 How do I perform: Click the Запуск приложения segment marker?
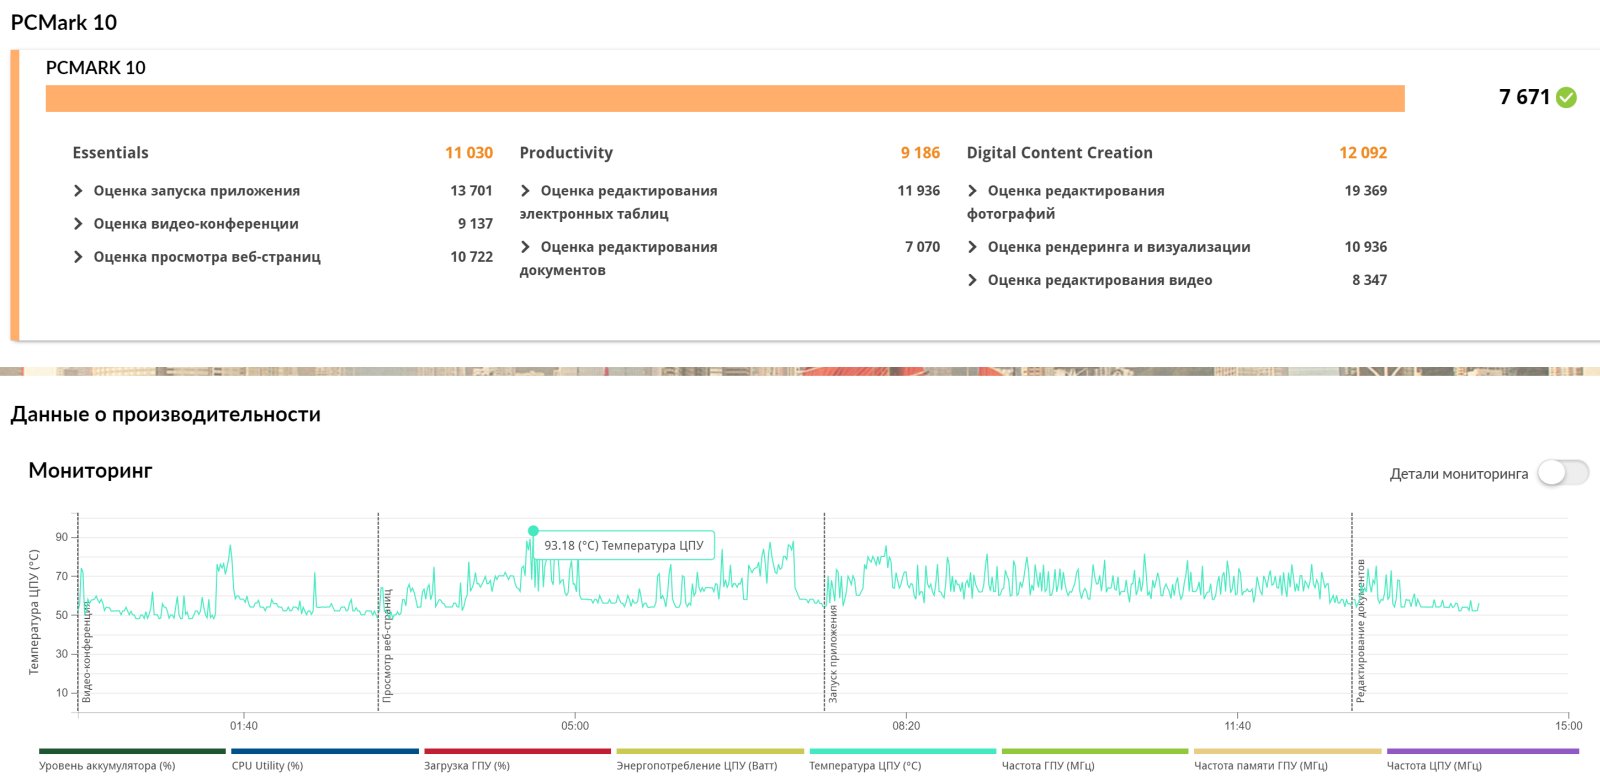(824, 612)
